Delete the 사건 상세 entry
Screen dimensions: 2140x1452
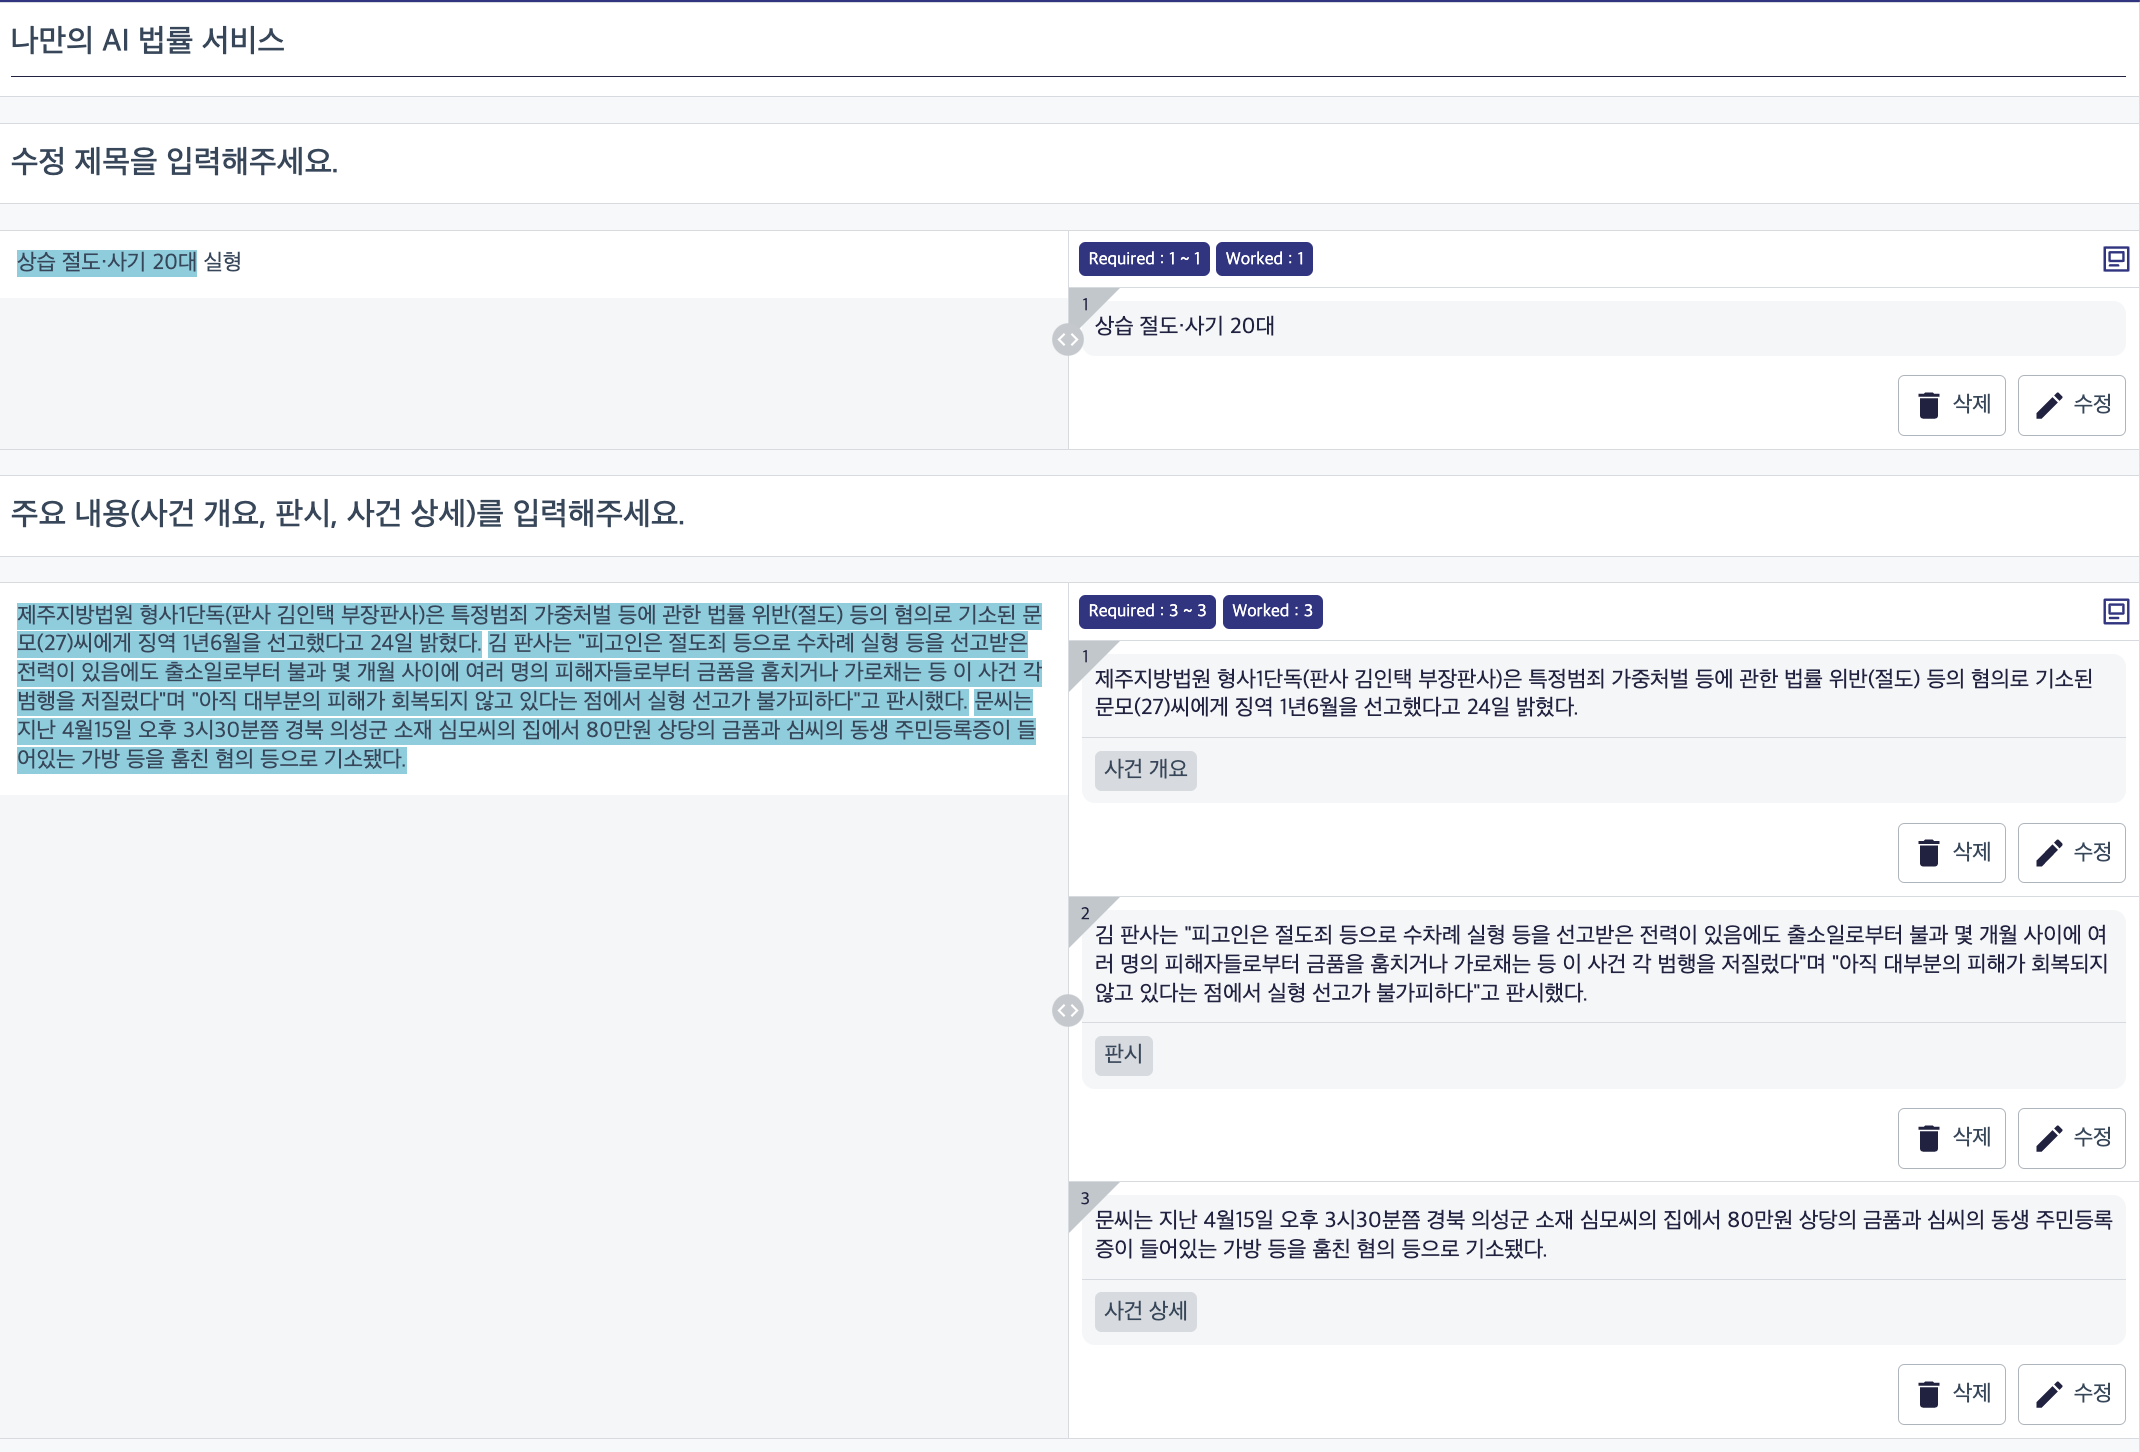pyautogui.click(x=1951, y=1394)
